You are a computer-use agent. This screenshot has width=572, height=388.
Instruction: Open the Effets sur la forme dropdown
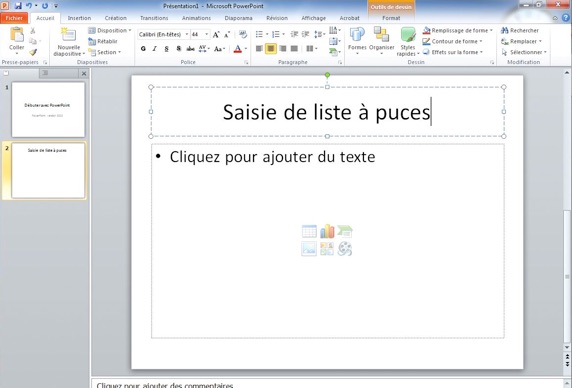[453, 52]
